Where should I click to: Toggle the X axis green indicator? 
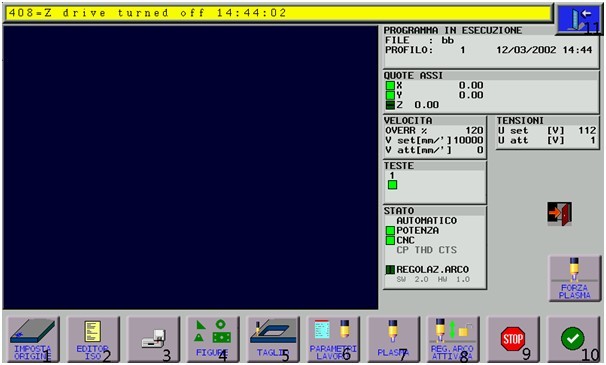point(390,85)
